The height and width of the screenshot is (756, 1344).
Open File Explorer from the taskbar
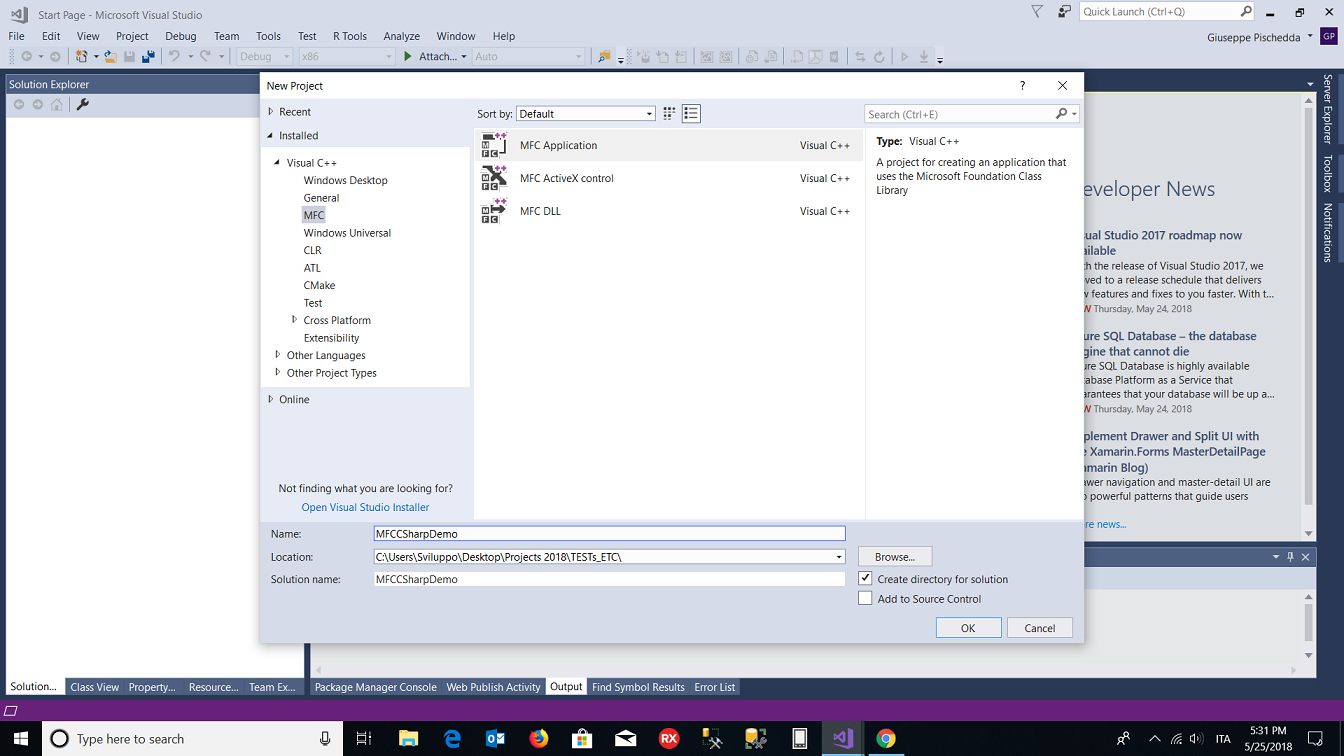tap(408, 739)
